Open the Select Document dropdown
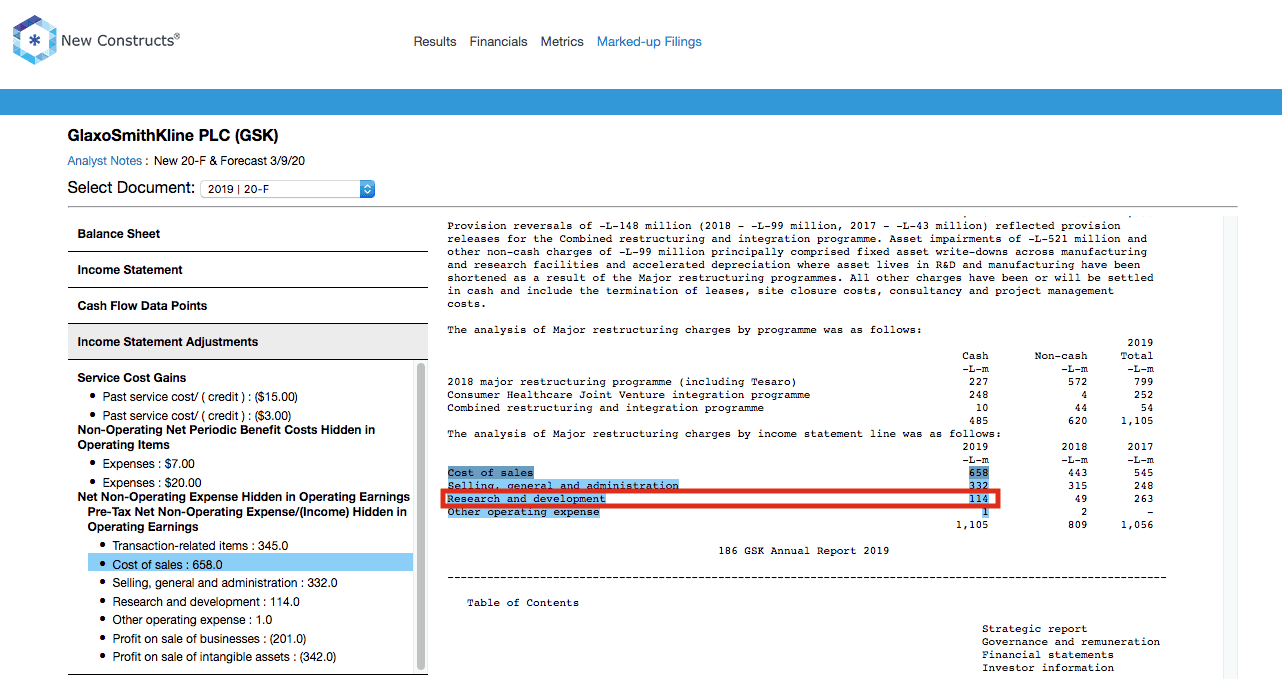The image size is (1282, 679). pos(287,189)
